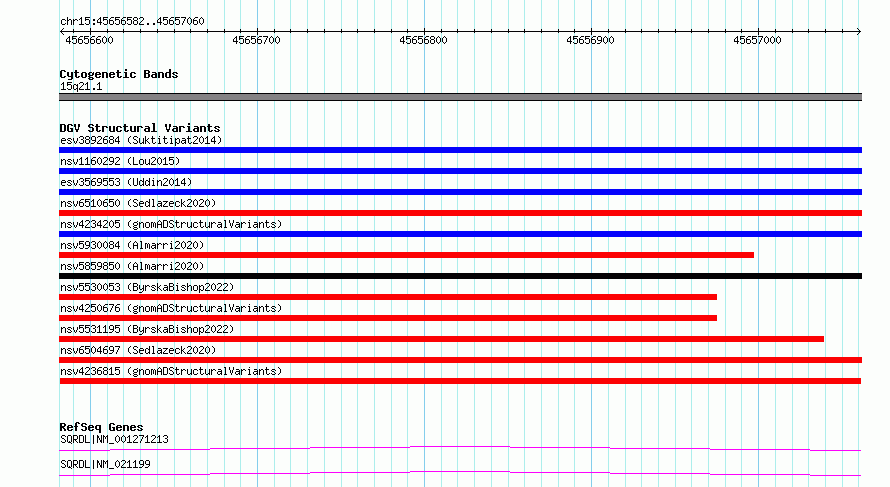Select the red bar for nsv6504697
Viewport: 890px width, 487px height.
point(460,360)
